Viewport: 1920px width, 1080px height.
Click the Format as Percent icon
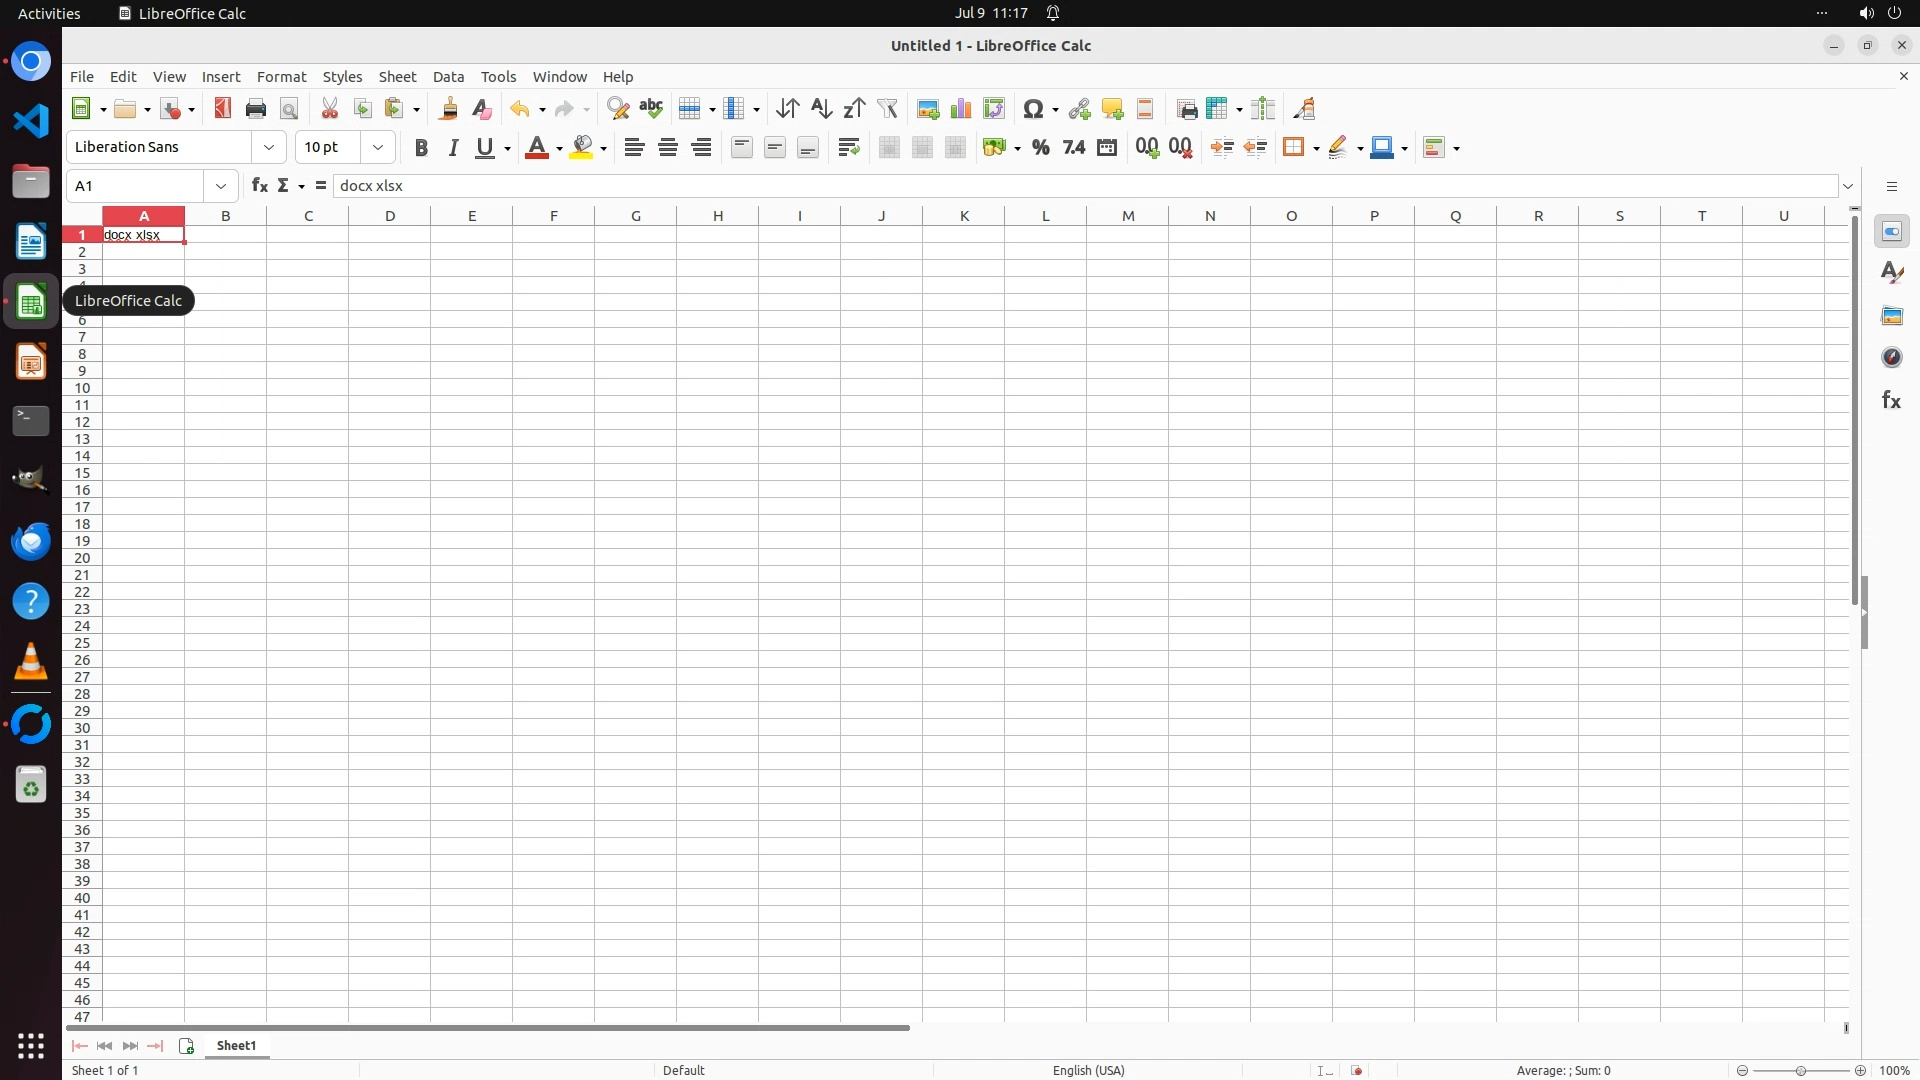(x=1041, y=148)
